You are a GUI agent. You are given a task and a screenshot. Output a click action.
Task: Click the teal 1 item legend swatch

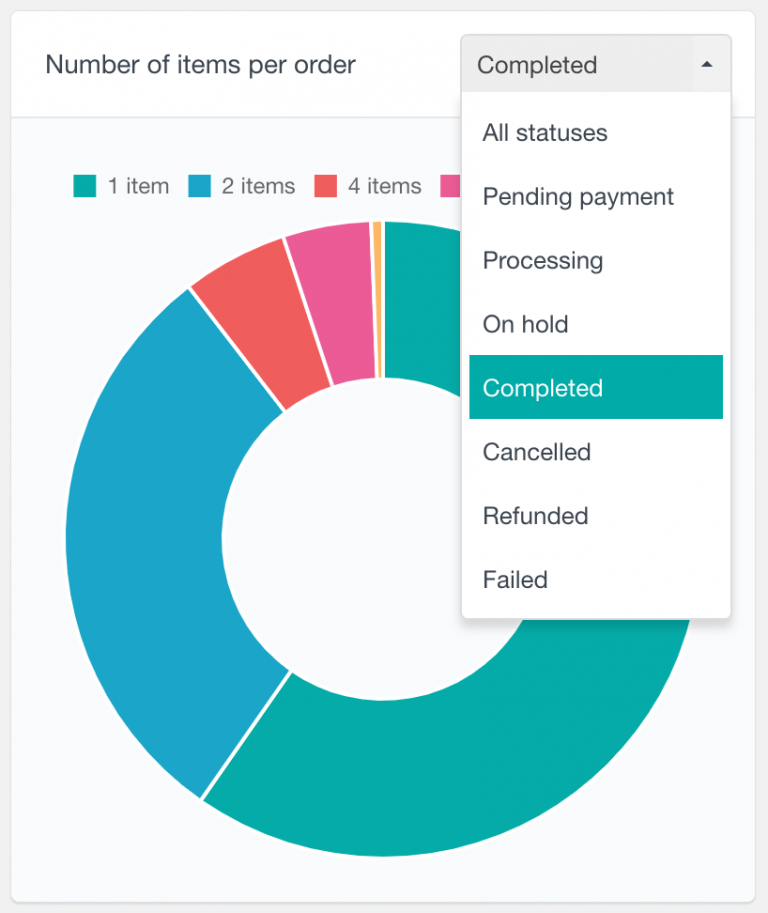(85, 186)
